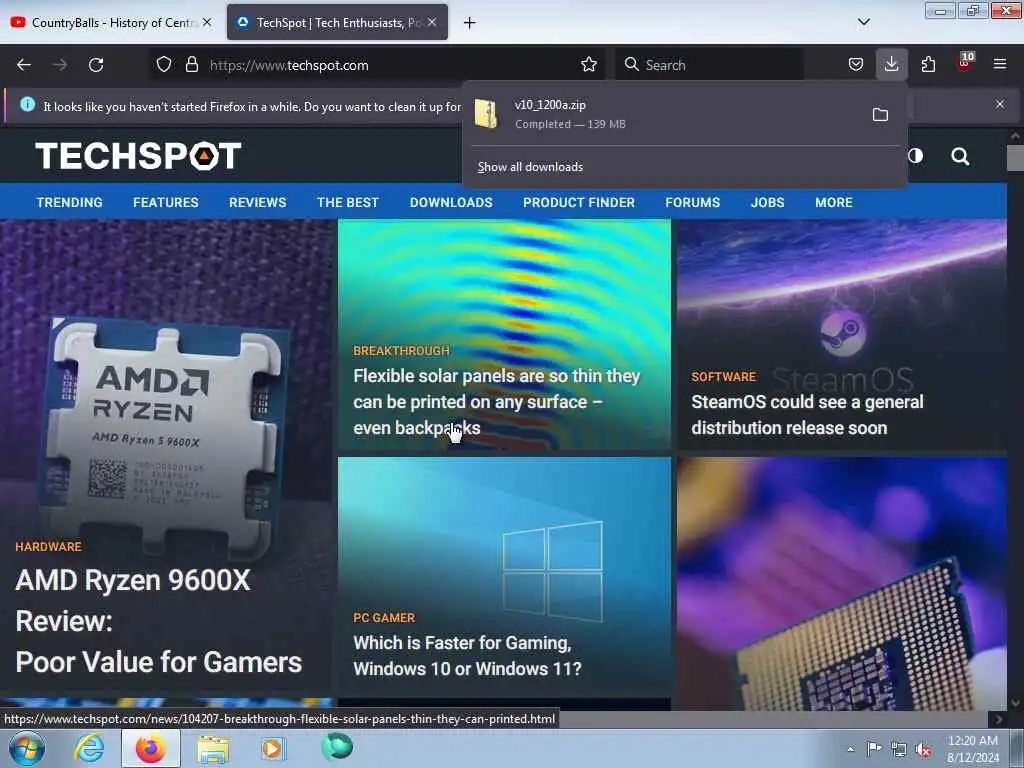The image size is (1024, 768).
Task: Click Show all downloads
Action: [530, 167]
